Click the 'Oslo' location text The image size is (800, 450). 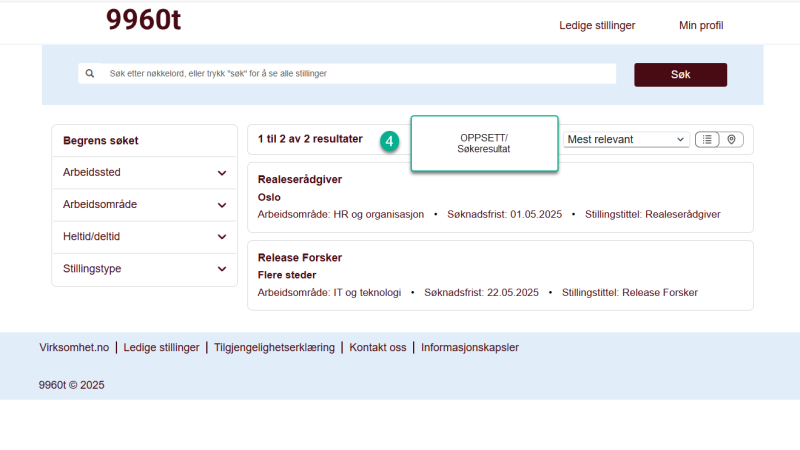(x=269, y=197)
